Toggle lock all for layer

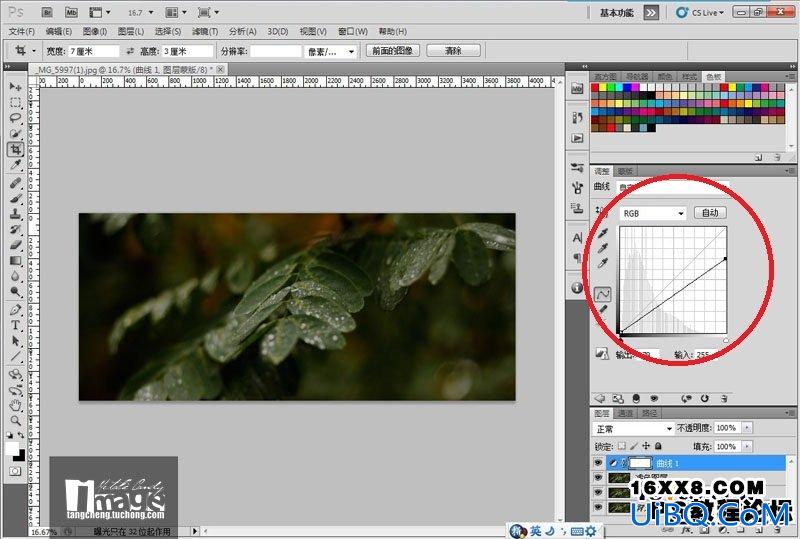(658, 446)
